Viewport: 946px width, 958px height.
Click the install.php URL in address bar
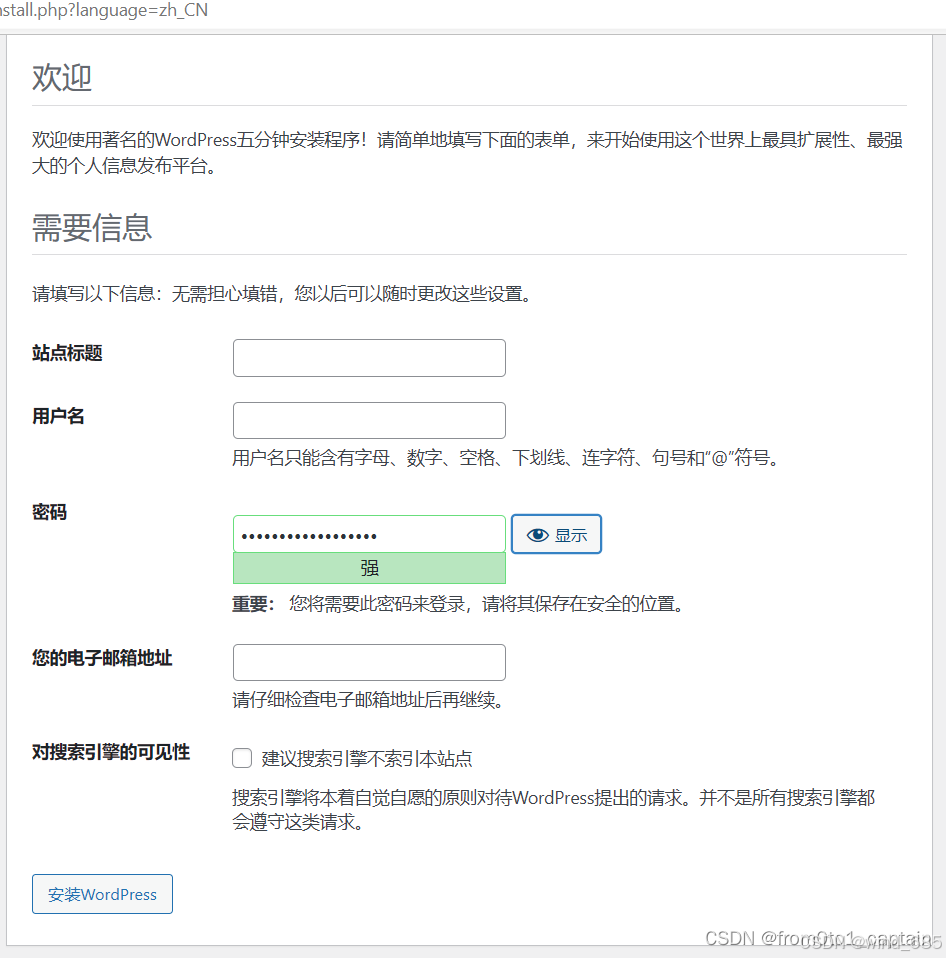[104, 10]
